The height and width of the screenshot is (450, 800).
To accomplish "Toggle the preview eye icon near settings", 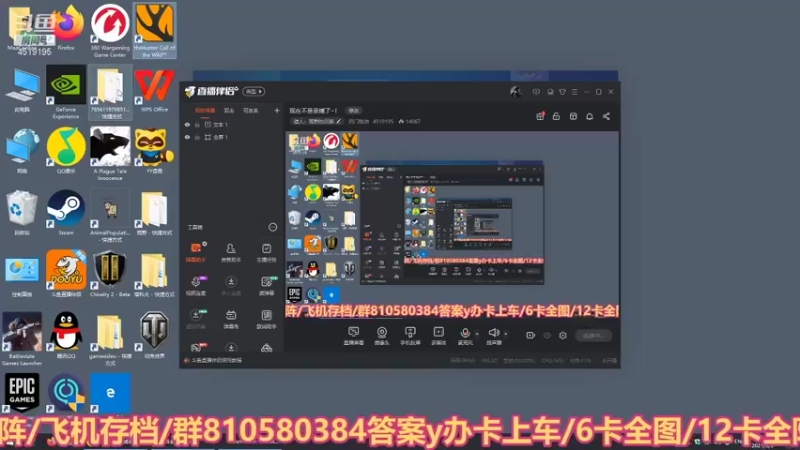I will (x=547, y=335).
